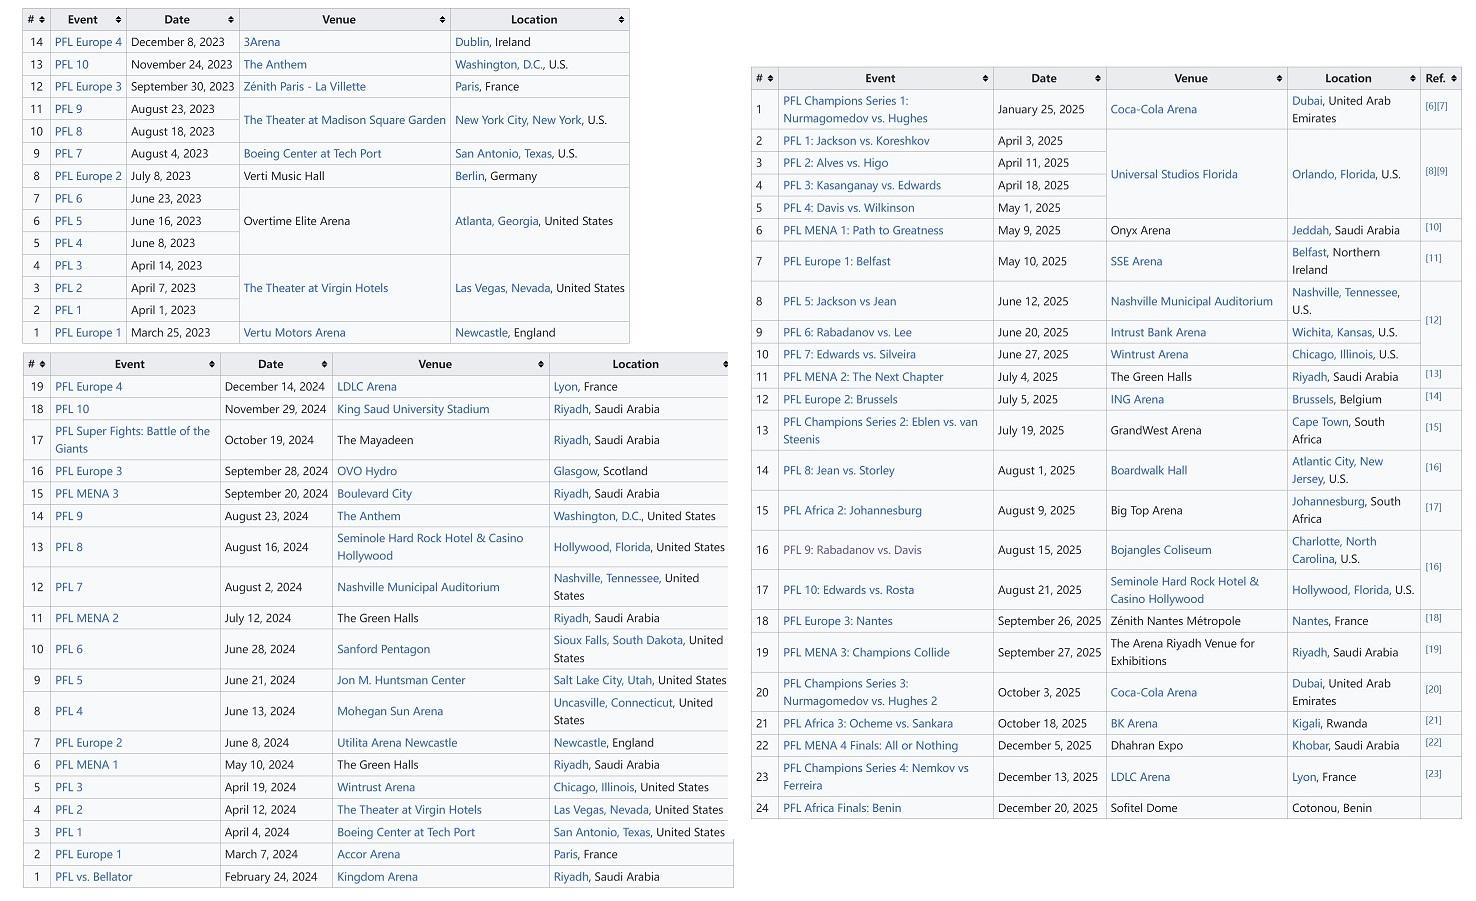Click Event sort arrows in the 2025 events table

(985, 78)
